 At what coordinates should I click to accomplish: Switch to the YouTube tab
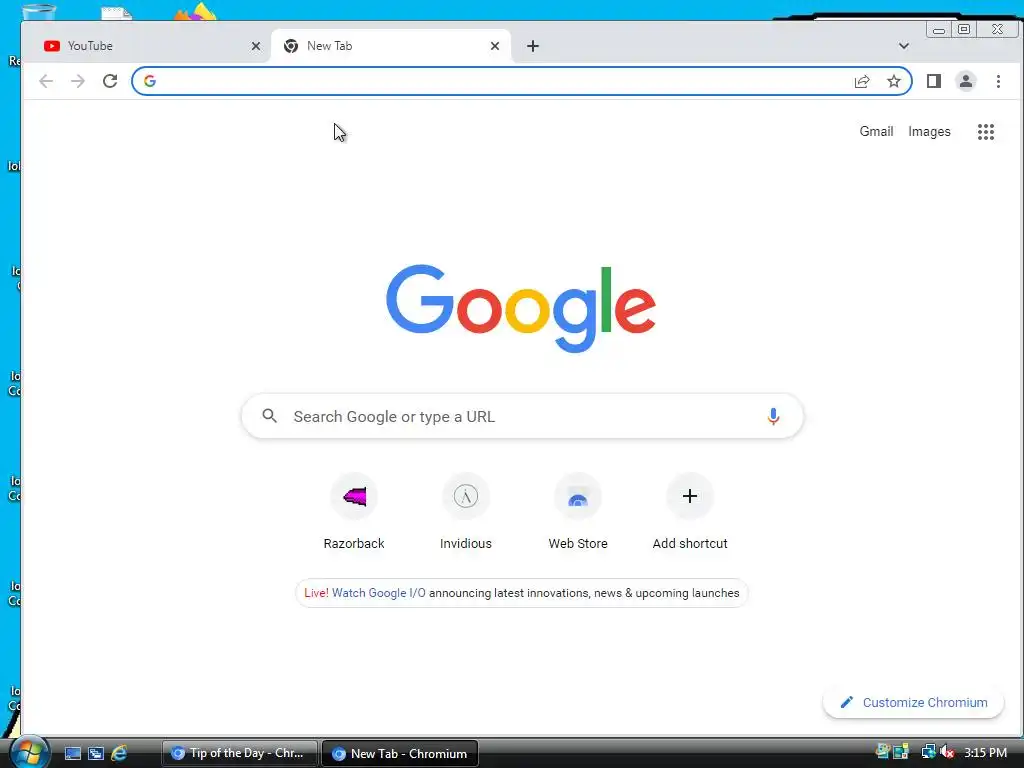point(148,46)
